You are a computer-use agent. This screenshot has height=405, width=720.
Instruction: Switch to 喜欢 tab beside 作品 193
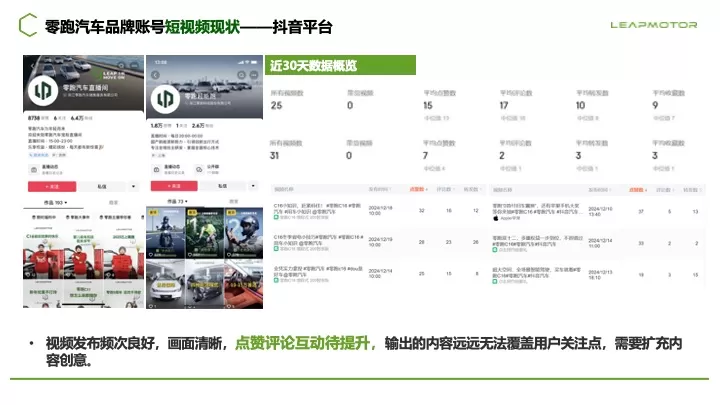click(x=113, y=202)
